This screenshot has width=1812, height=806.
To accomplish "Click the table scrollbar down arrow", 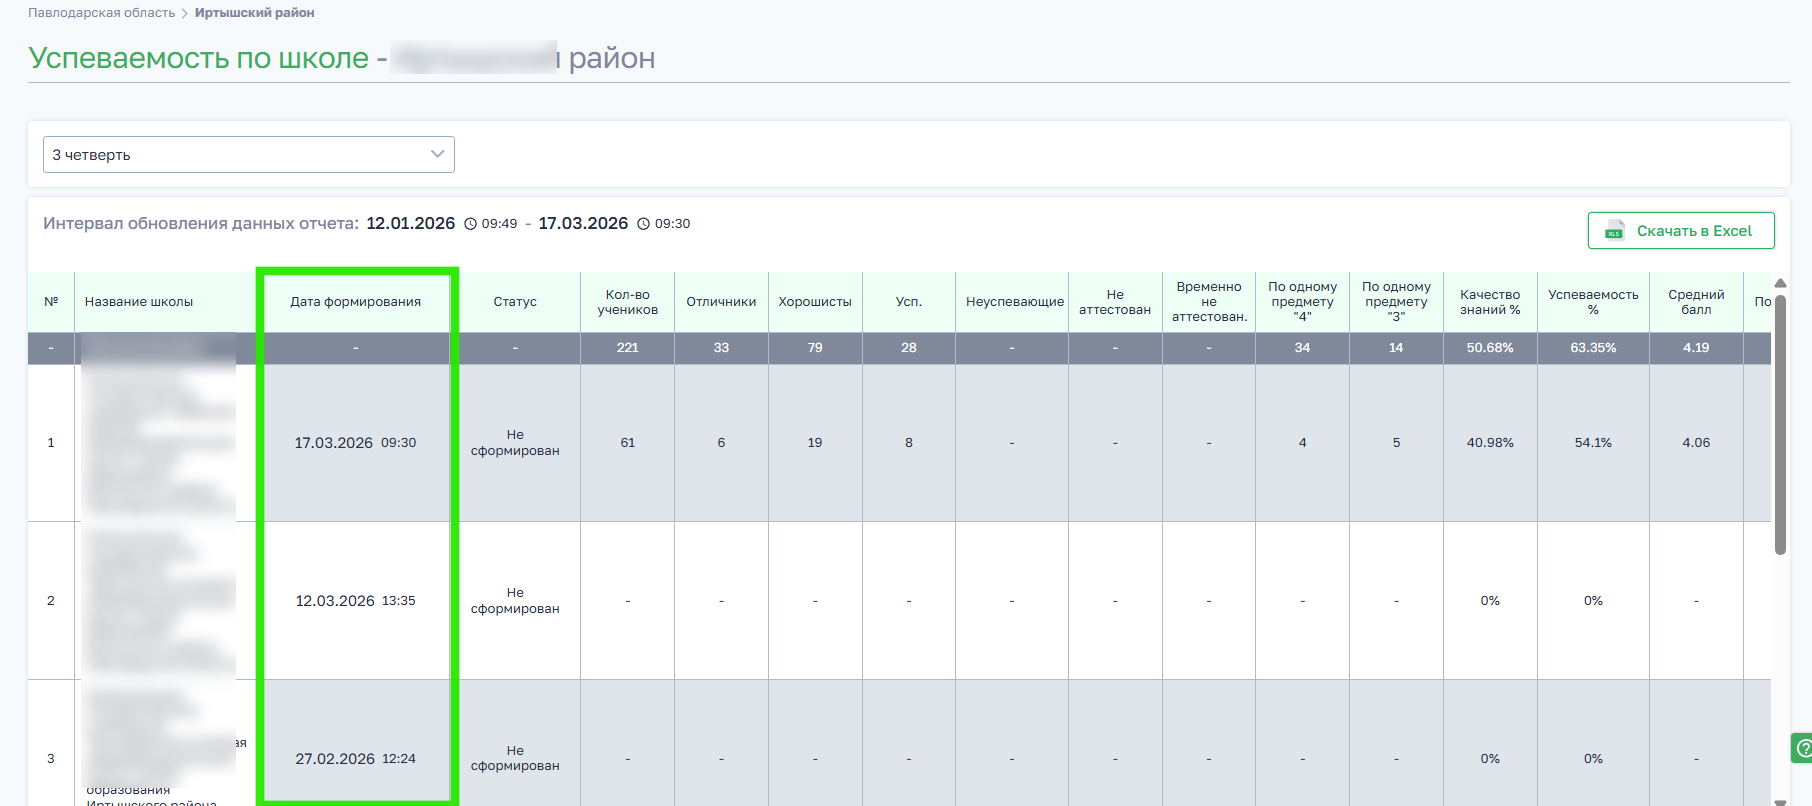I will pyautogui.click(x=1780, y=800).
